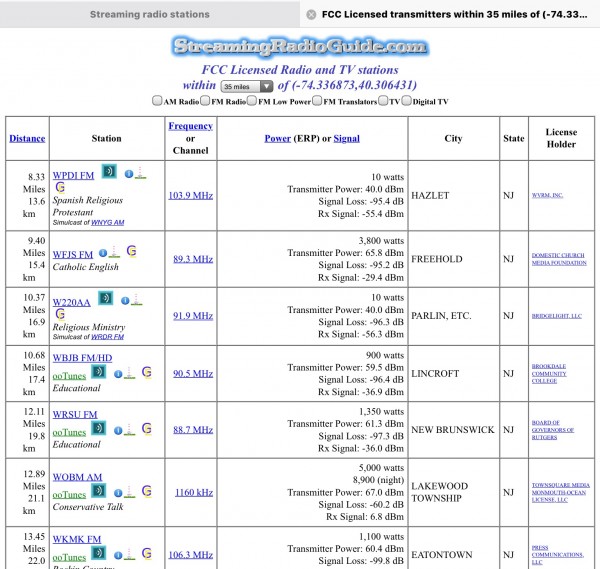This screenshot has height=569, width=600.
Task: Check the Digital TV filter checkbox
Action: click(x=406, y=101)
